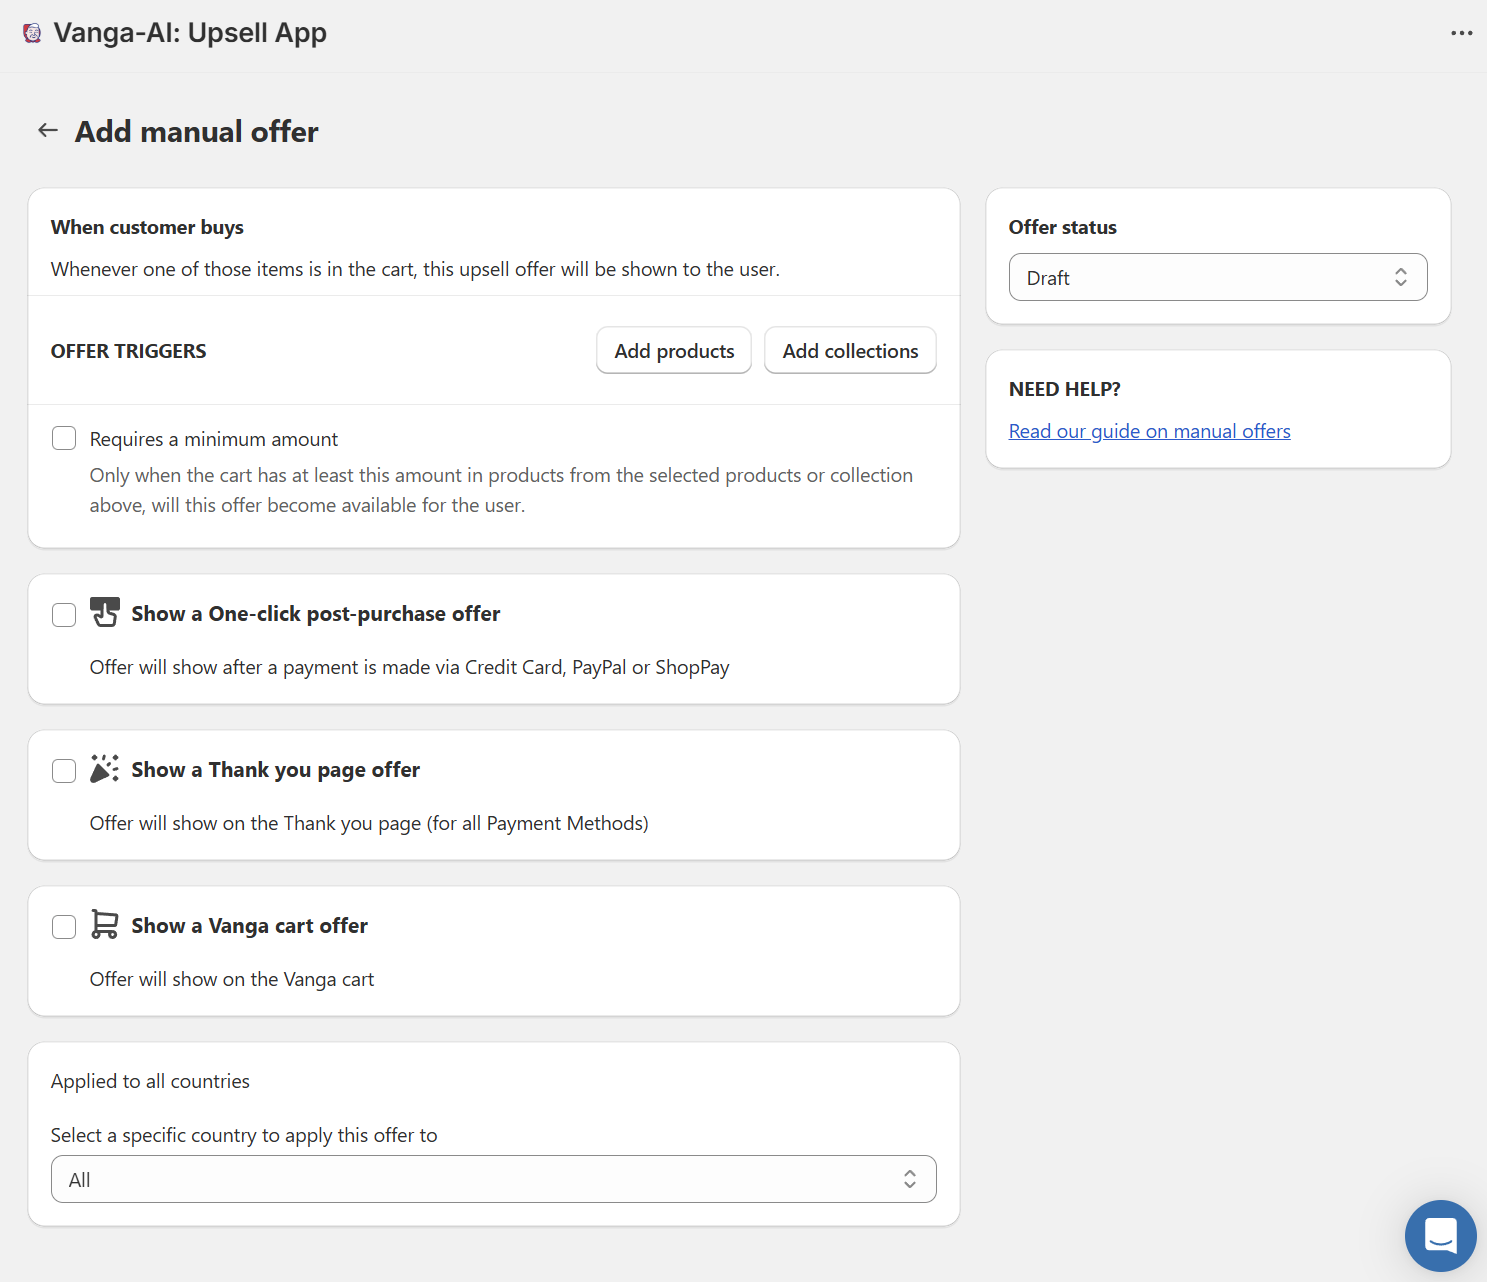The width and height of the screenshot is (1487, 1282).
Task: Click the Show a Vanga cart offer heading
Action: click(x=249, y=926)
